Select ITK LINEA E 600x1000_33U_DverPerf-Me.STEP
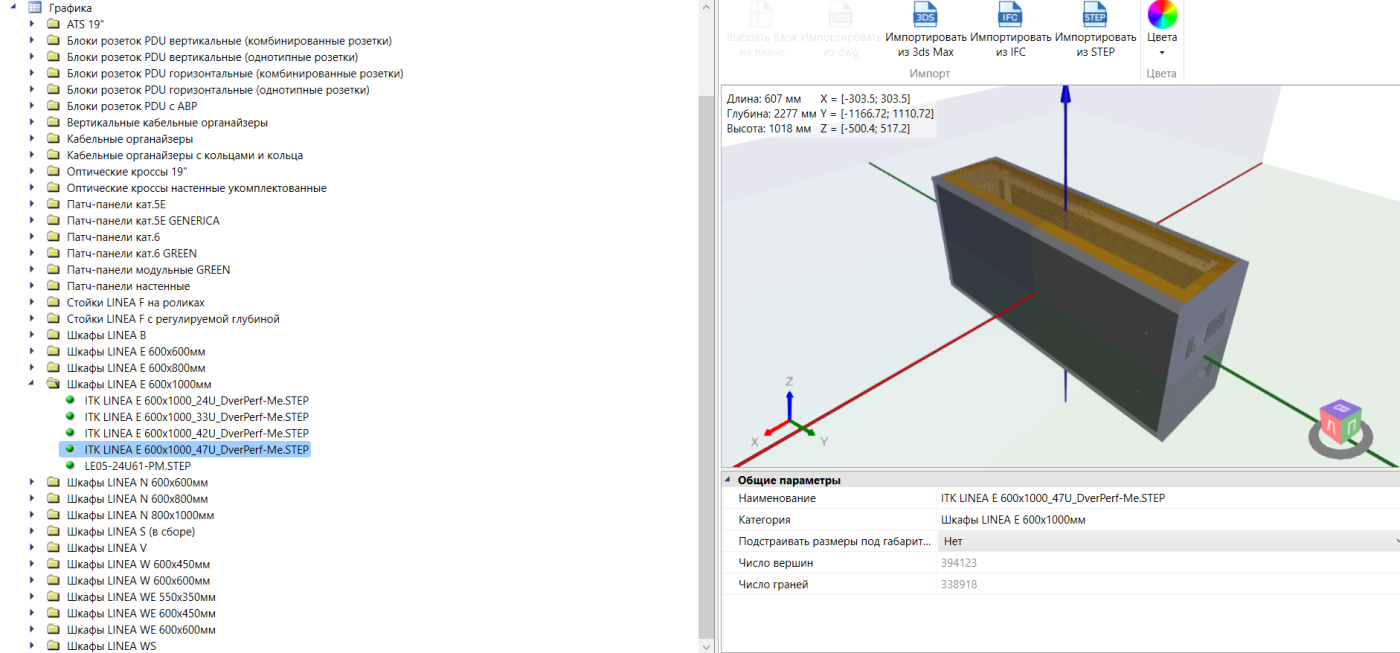Viewport: 1400px width, 653px height. click(197, 417)
